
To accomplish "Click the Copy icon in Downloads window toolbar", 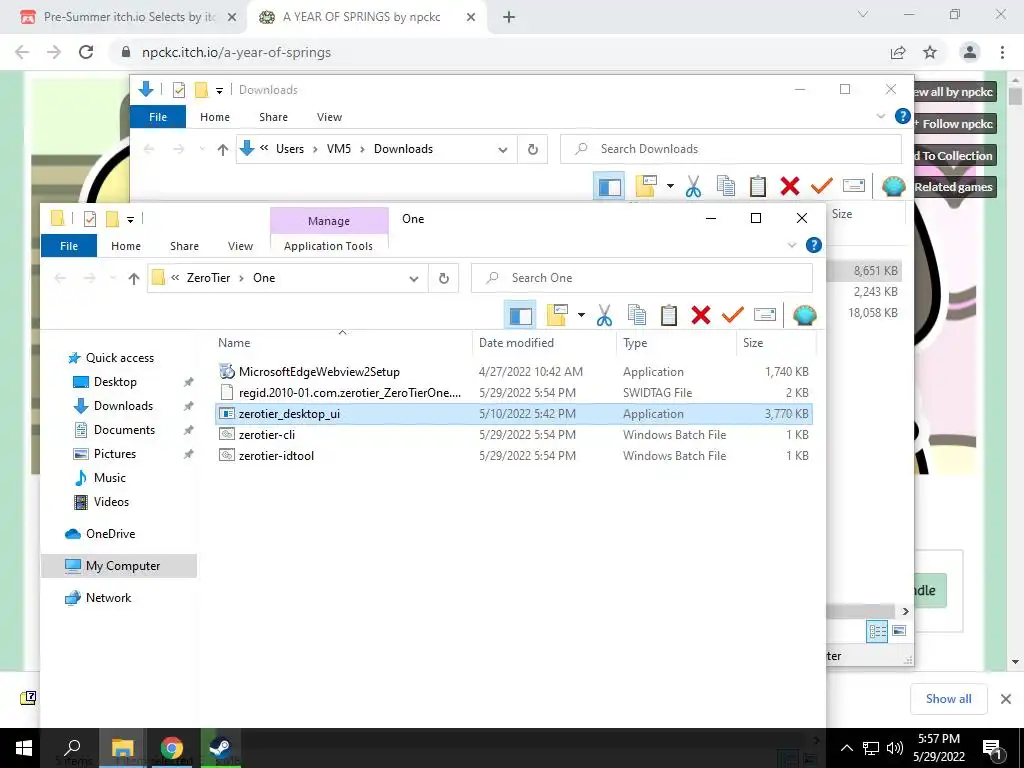I will tap(726, 187).
